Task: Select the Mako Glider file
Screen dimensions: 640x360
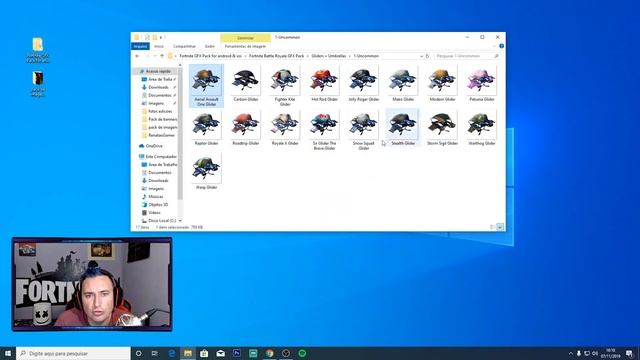Action: [x=403, y=84]
